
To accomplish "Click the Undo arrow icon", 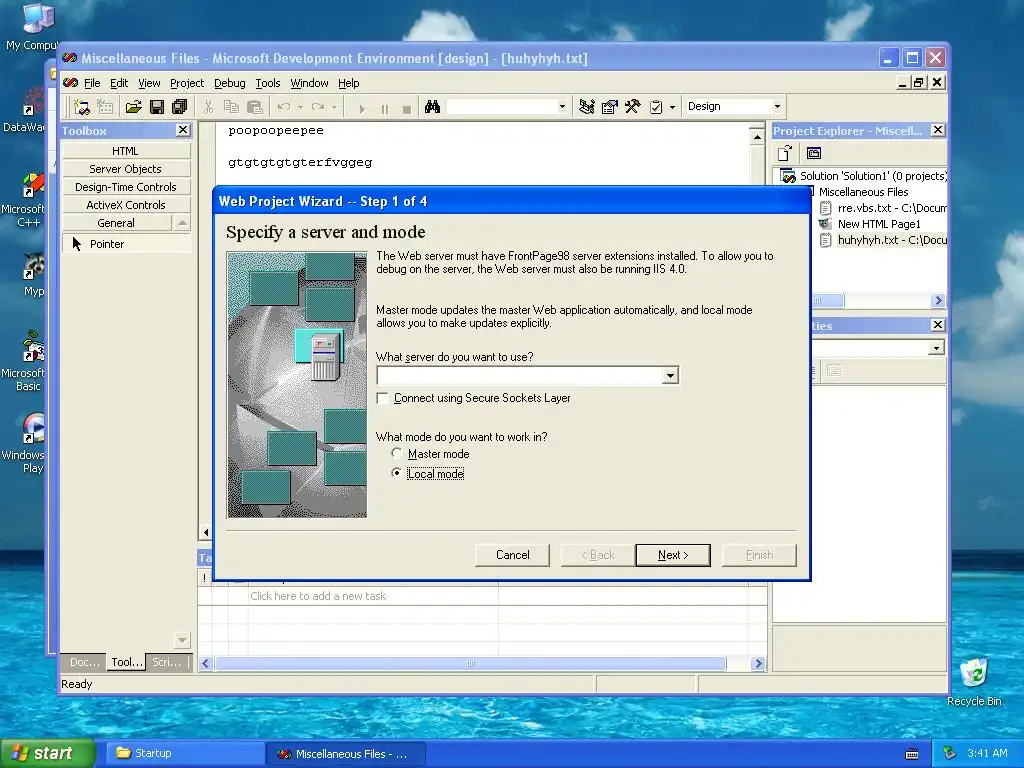I will click(x=284, y=107).
